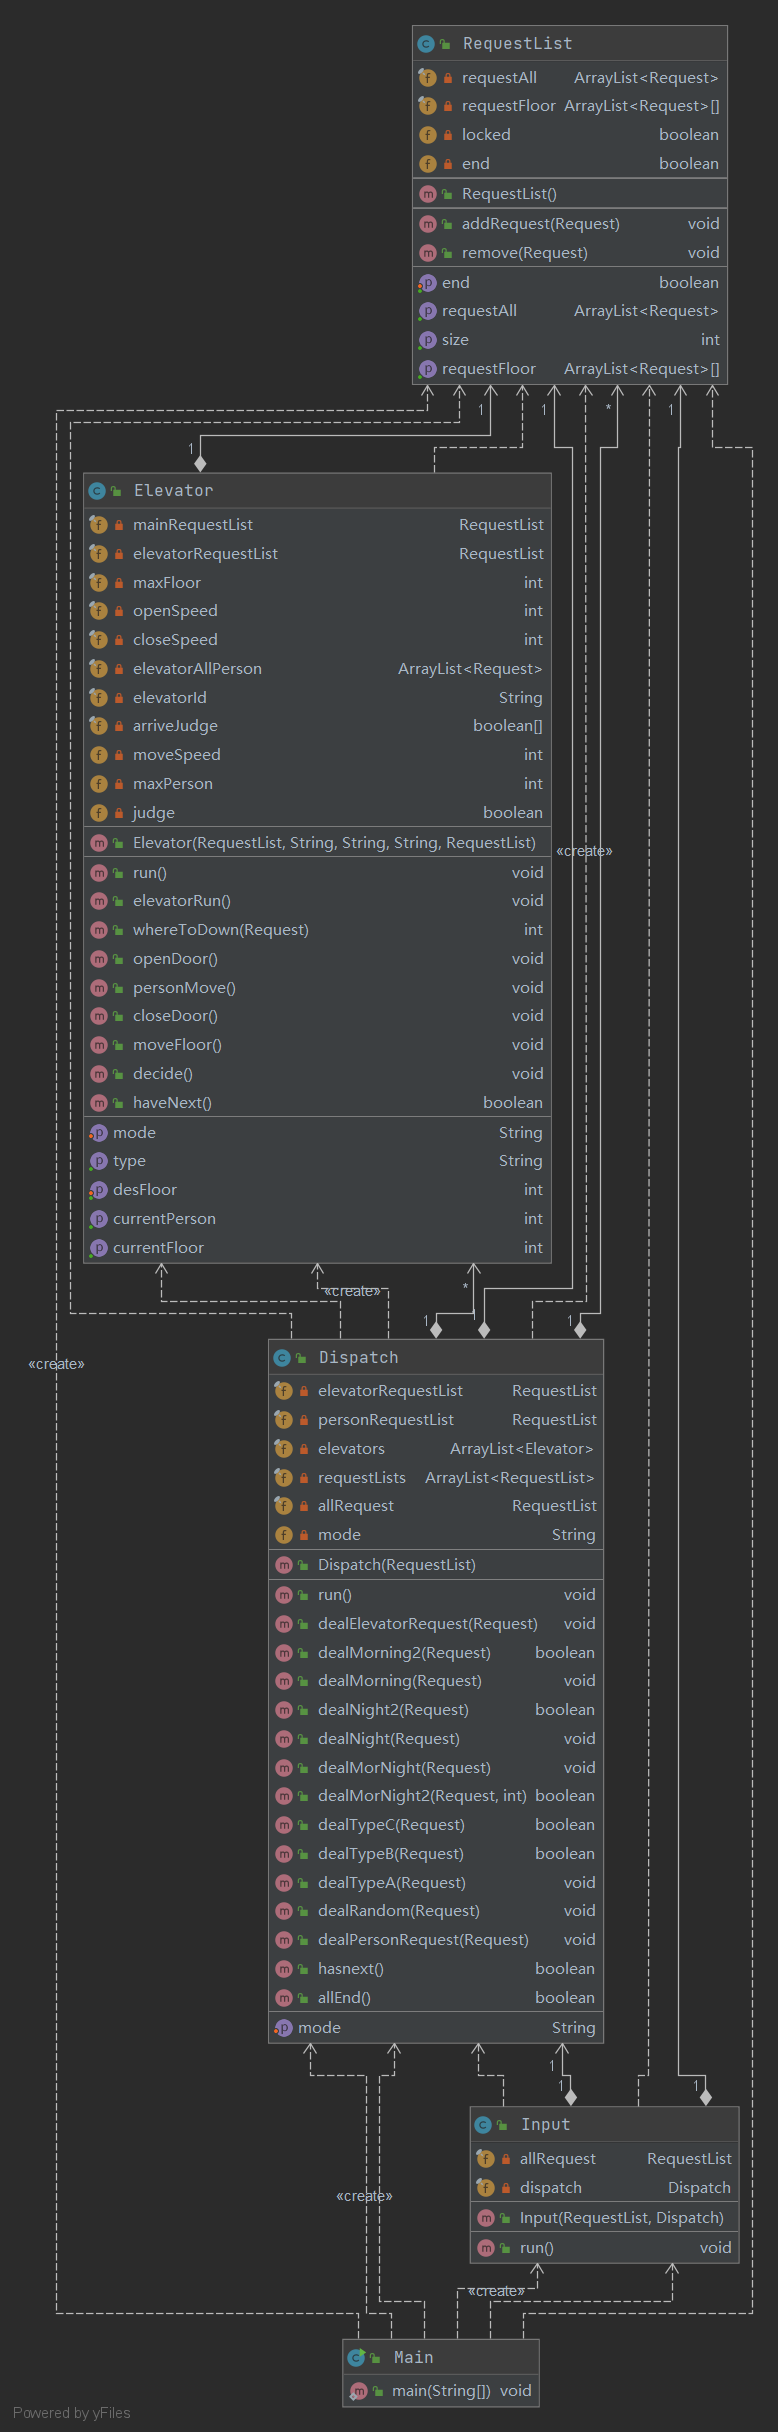Click the property icon next to currentFloor
The width and height of the screenshot is (778, 2432).
98,1248
